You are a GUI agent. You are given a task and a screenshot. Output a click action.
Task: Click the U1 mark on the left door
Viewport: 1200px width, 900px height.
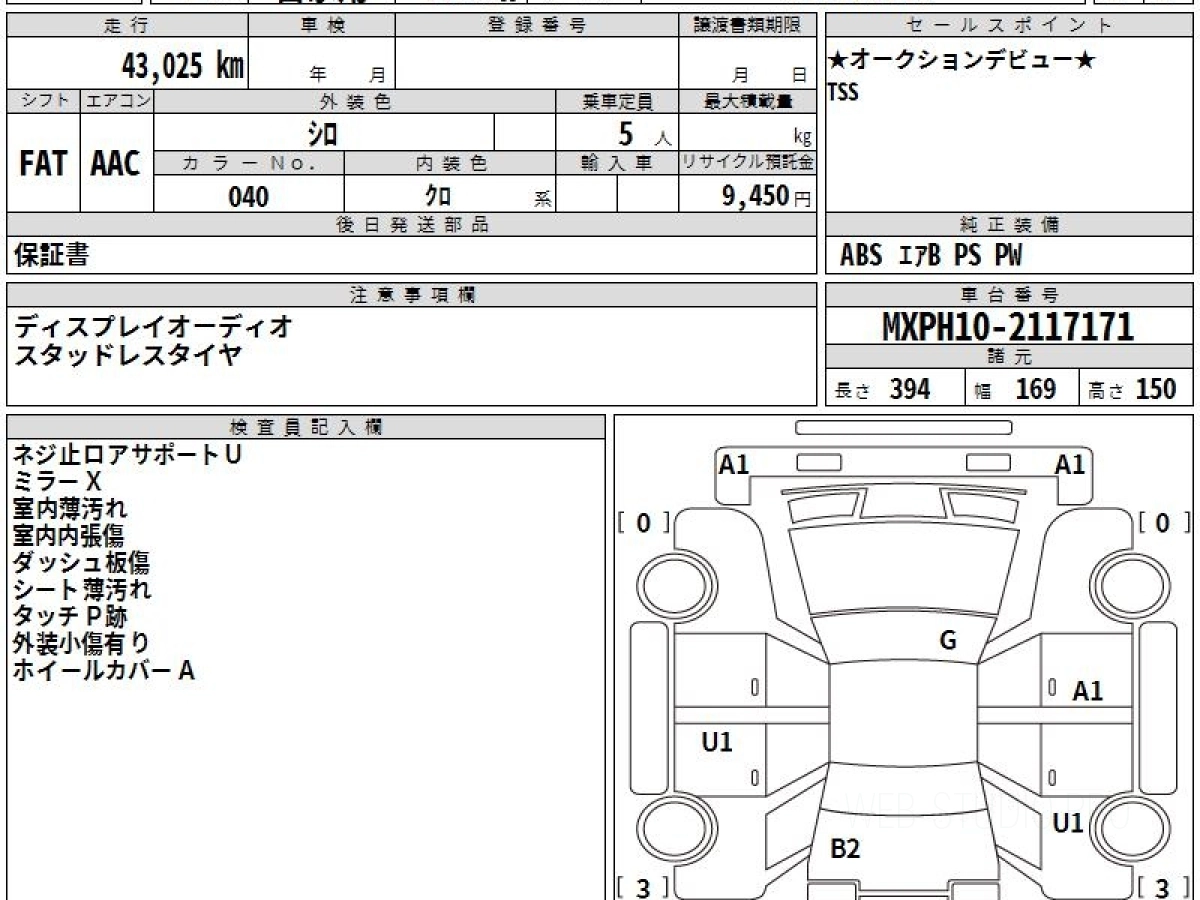coord(717,742)
